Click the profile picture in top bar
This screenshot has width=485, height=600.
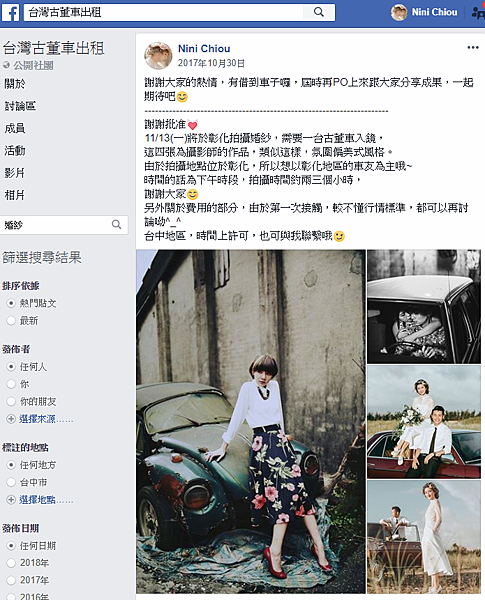[399, 12]
